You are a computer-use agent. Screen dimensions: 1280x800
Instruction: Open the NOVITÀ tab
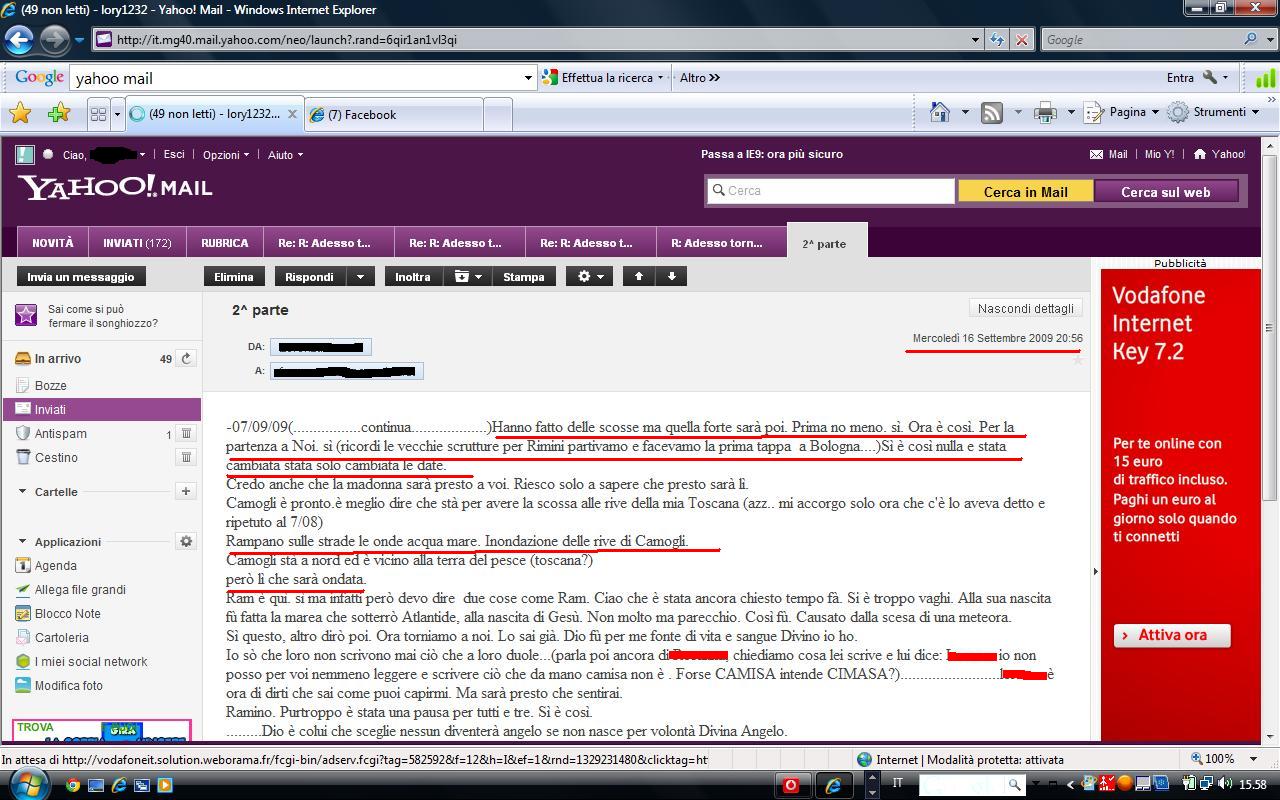tap(53, 243)
